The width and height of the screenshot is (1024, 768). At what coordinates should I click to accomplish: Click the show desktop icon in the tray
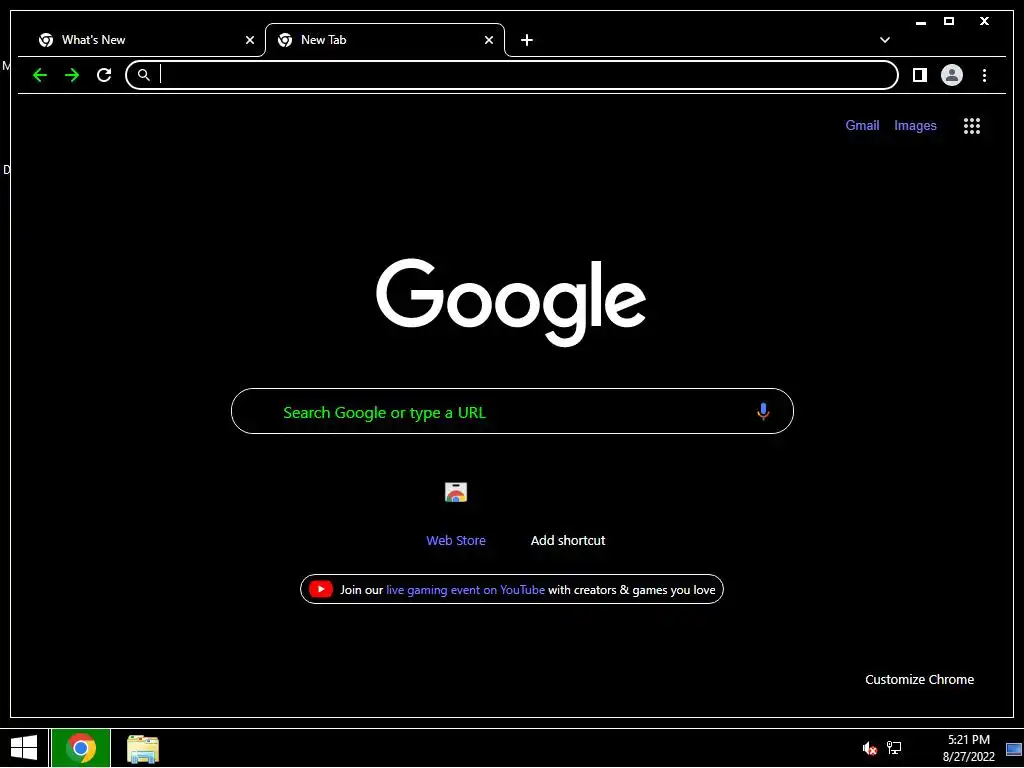1014,749
